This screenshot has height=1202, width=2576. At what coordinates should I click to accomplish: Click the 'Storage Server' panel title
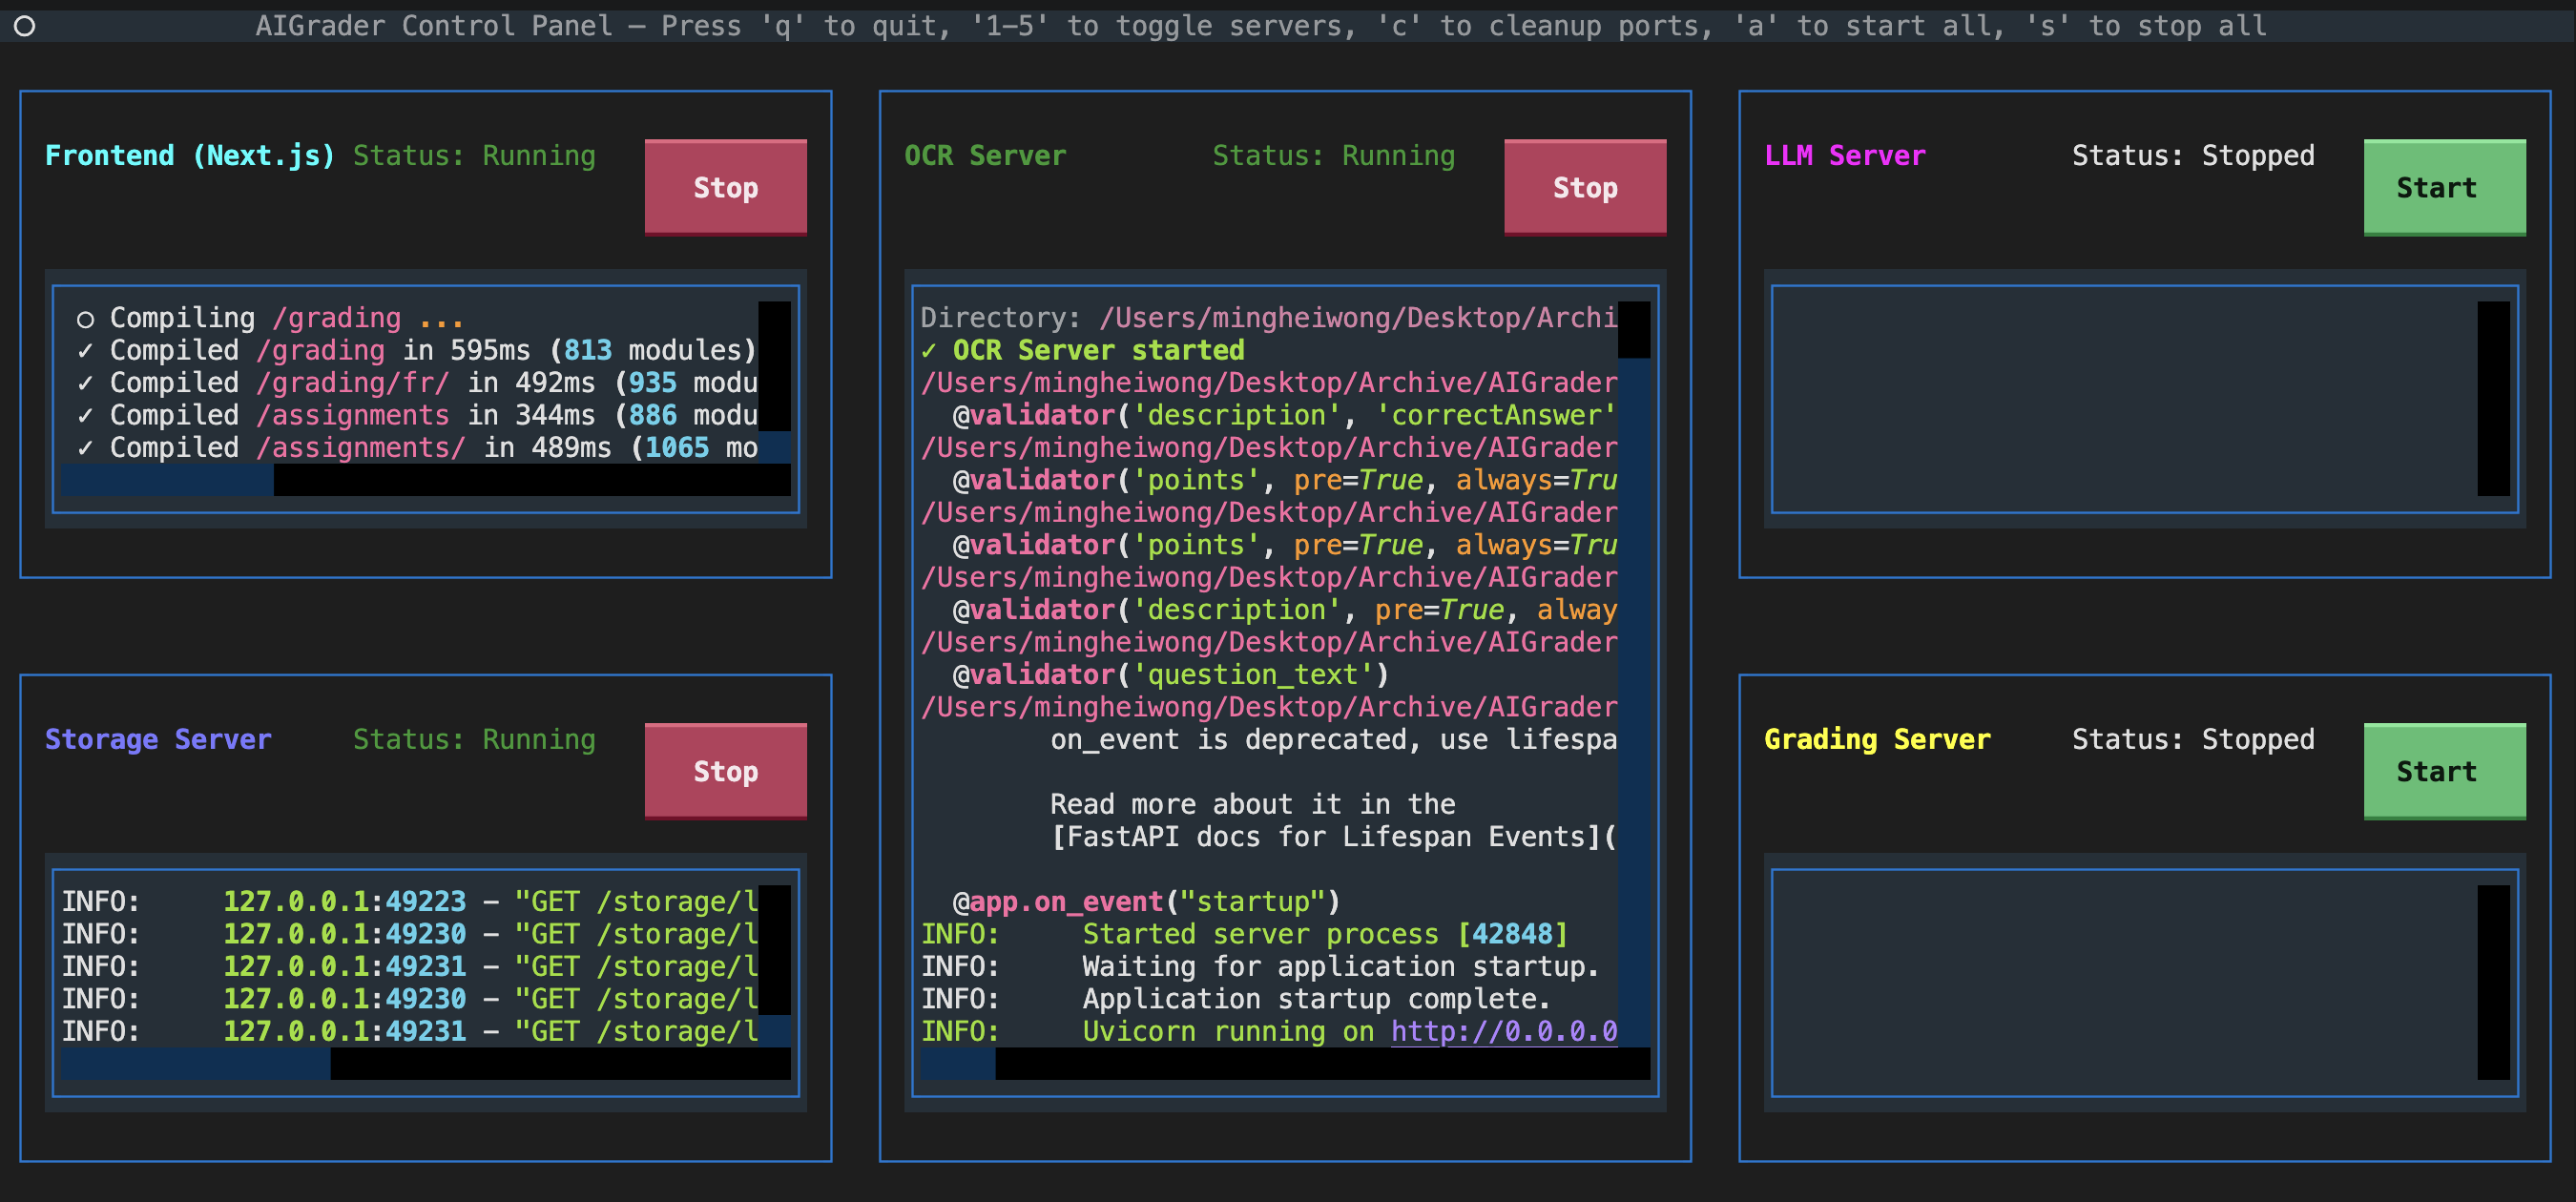tap(158, 739)
